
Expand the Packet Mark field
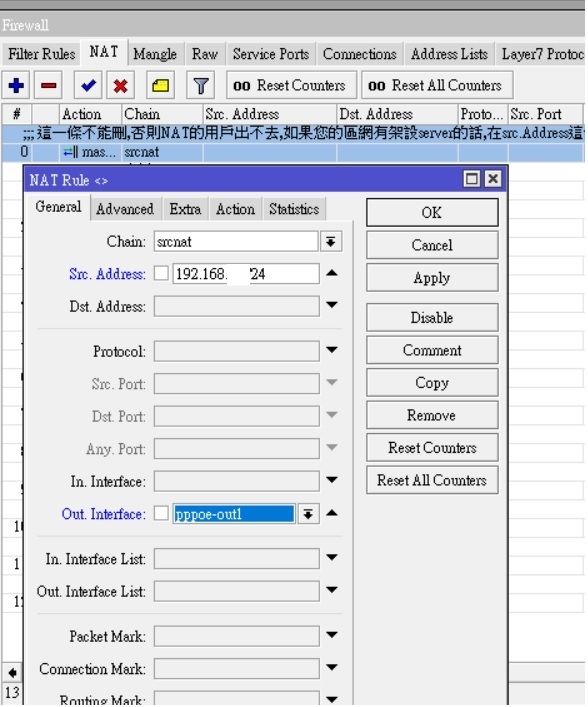(332, 635)
